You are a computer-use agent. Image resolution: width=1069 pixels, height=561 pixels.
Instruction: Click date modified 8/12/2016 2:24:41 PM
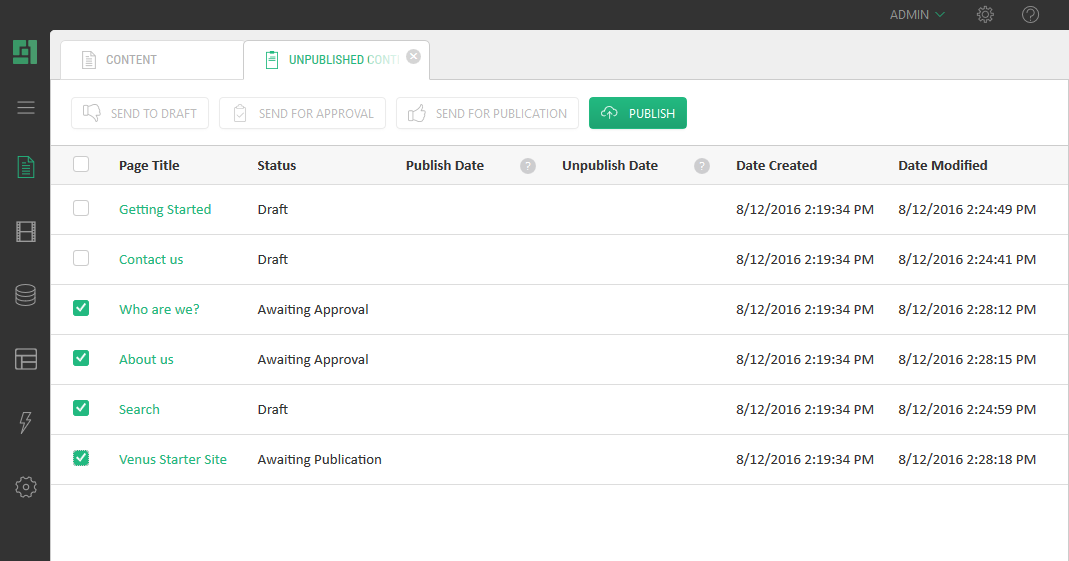pyautogui.click(x=967, y=260)
